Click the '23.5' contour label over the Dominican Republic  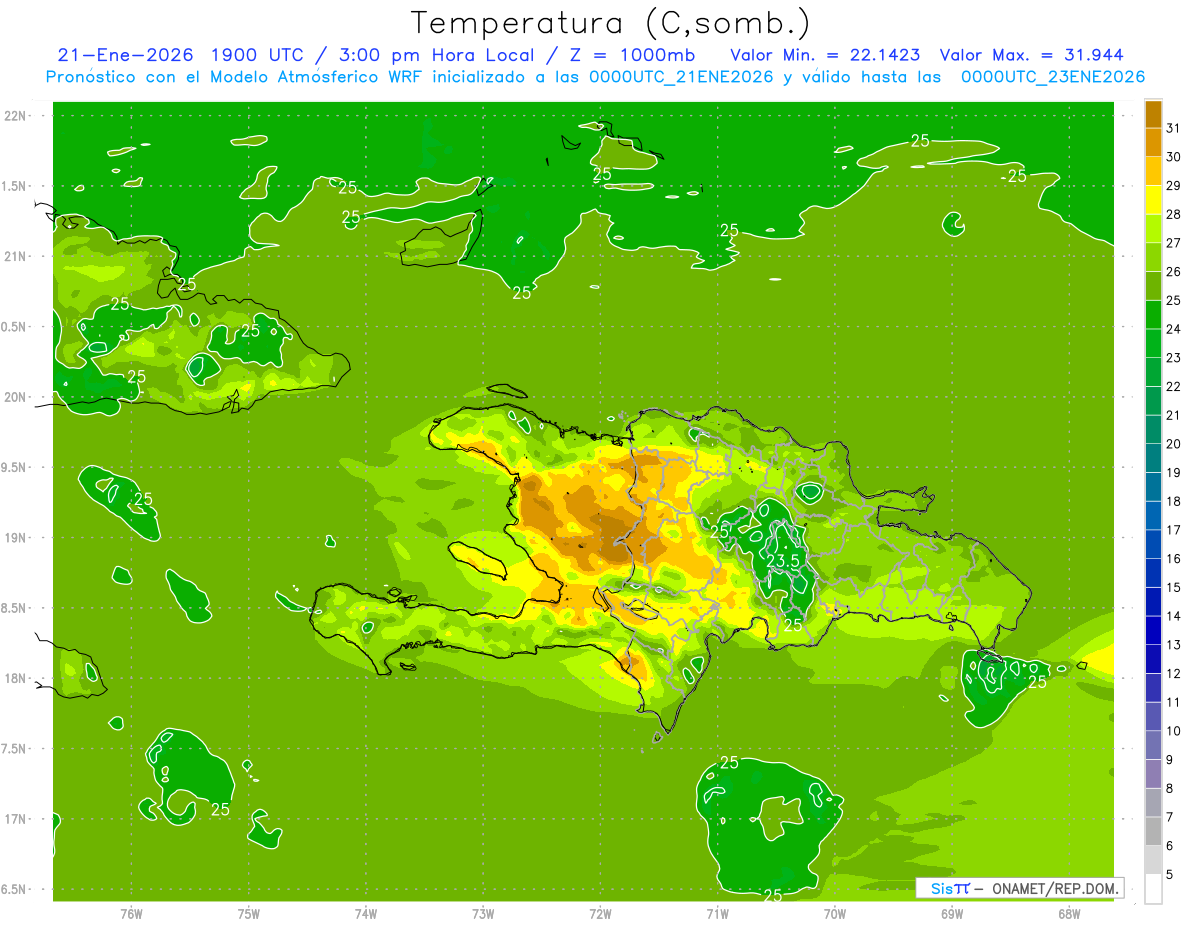pyautogui.click(x=784, y=561)
